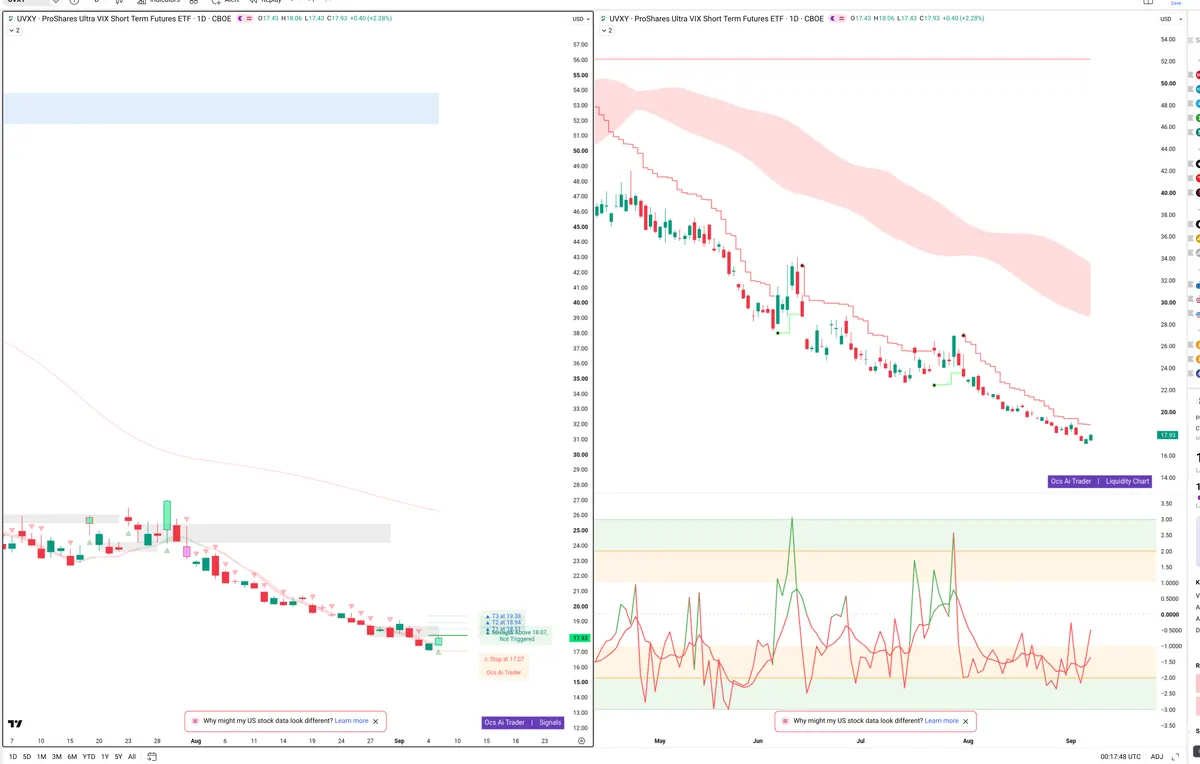1200x764 pixels.
Task: Click the 50.00 level on left price axis
Action: click(x=580, y=151)
